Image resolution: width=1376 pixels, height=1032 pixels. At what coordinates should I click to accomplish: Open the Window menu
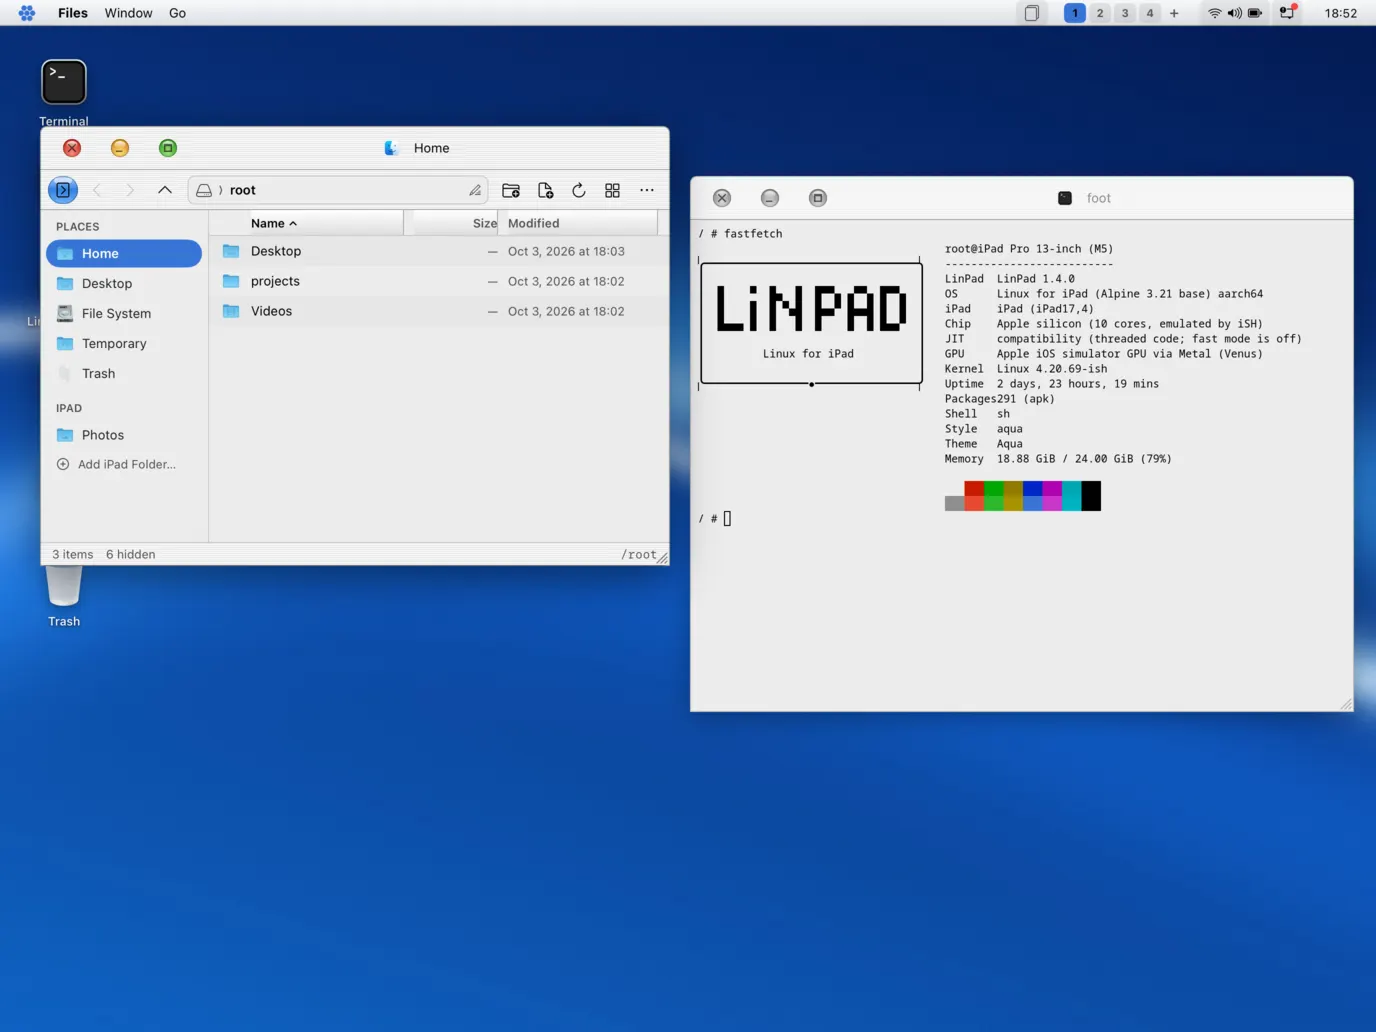coord(129,13)
